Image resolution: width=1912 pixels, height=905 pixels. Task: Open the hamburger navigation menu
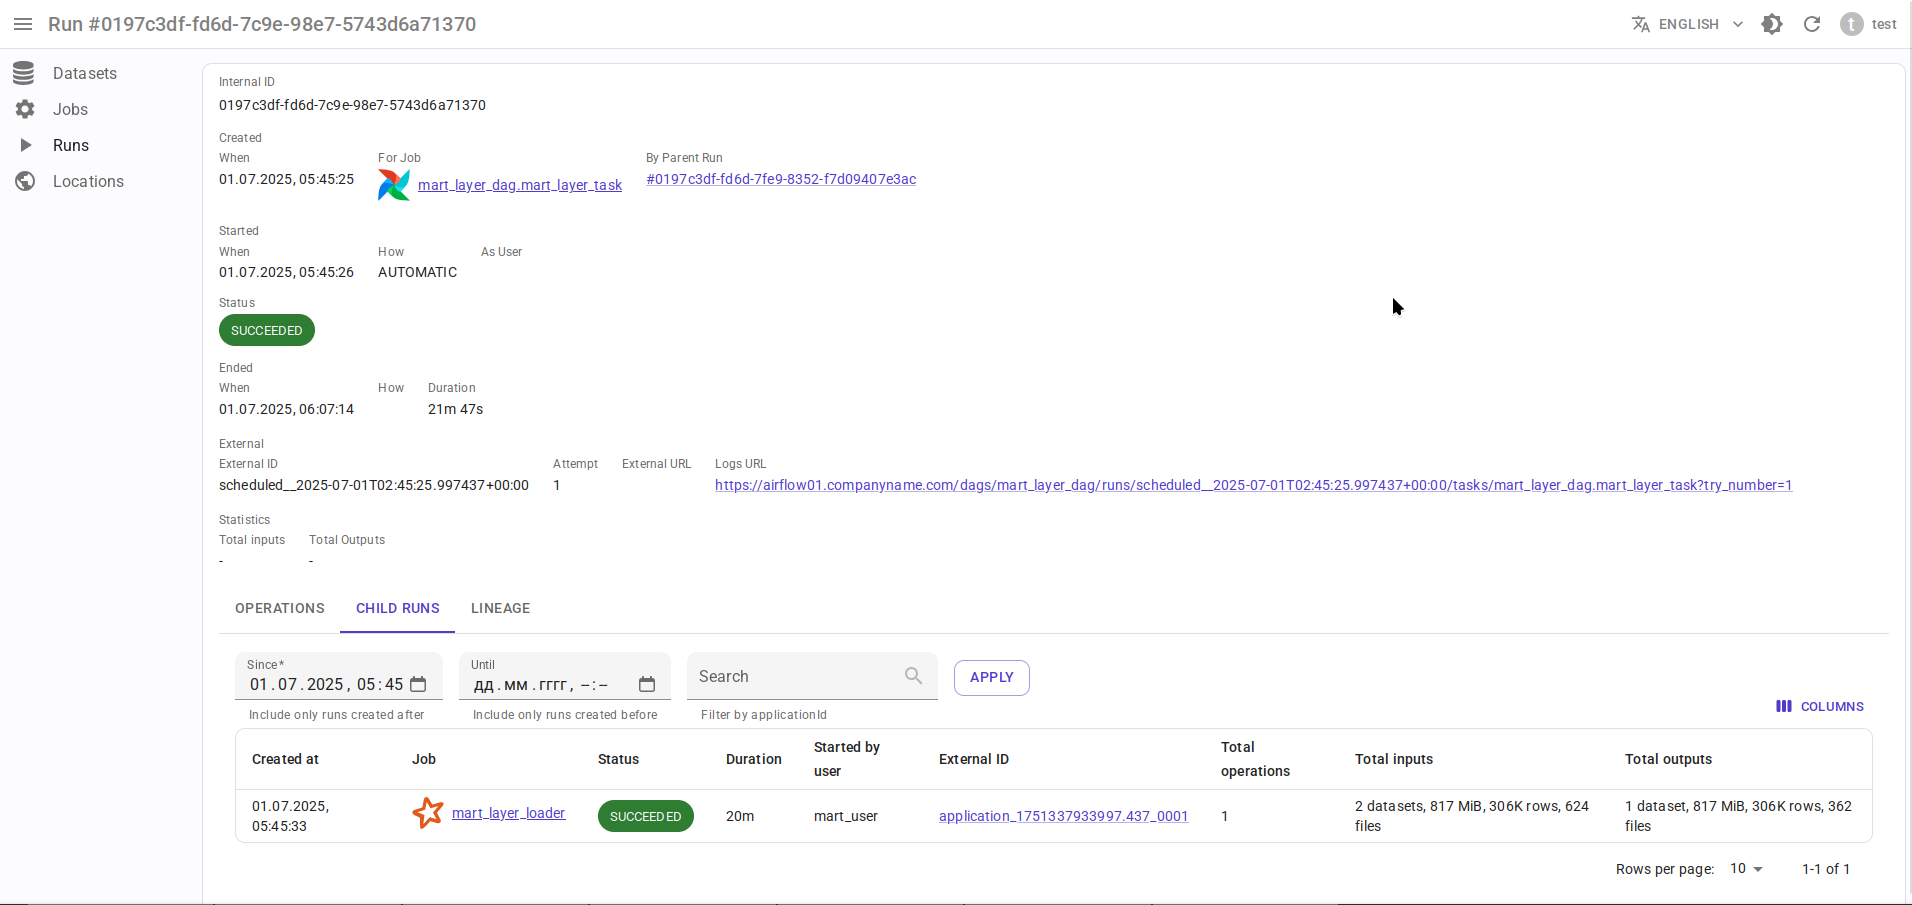23,24
